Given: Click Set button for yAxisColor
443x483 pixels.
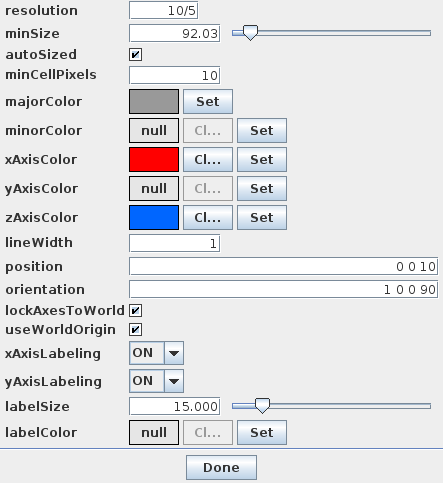Looking at the screenshot, I should pyautogui.click(x=262, y=188).
